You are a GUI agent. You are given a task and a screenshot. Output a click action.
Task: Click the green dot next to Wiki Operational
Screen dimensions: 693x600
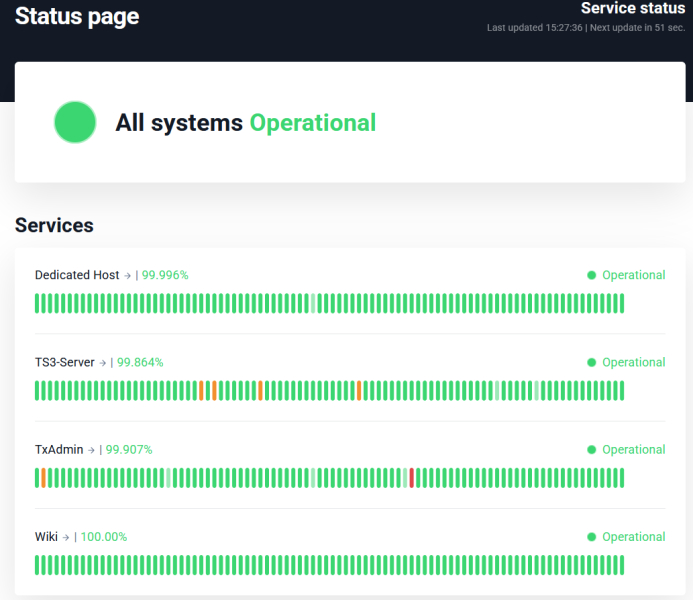click(x=592, y=537)
